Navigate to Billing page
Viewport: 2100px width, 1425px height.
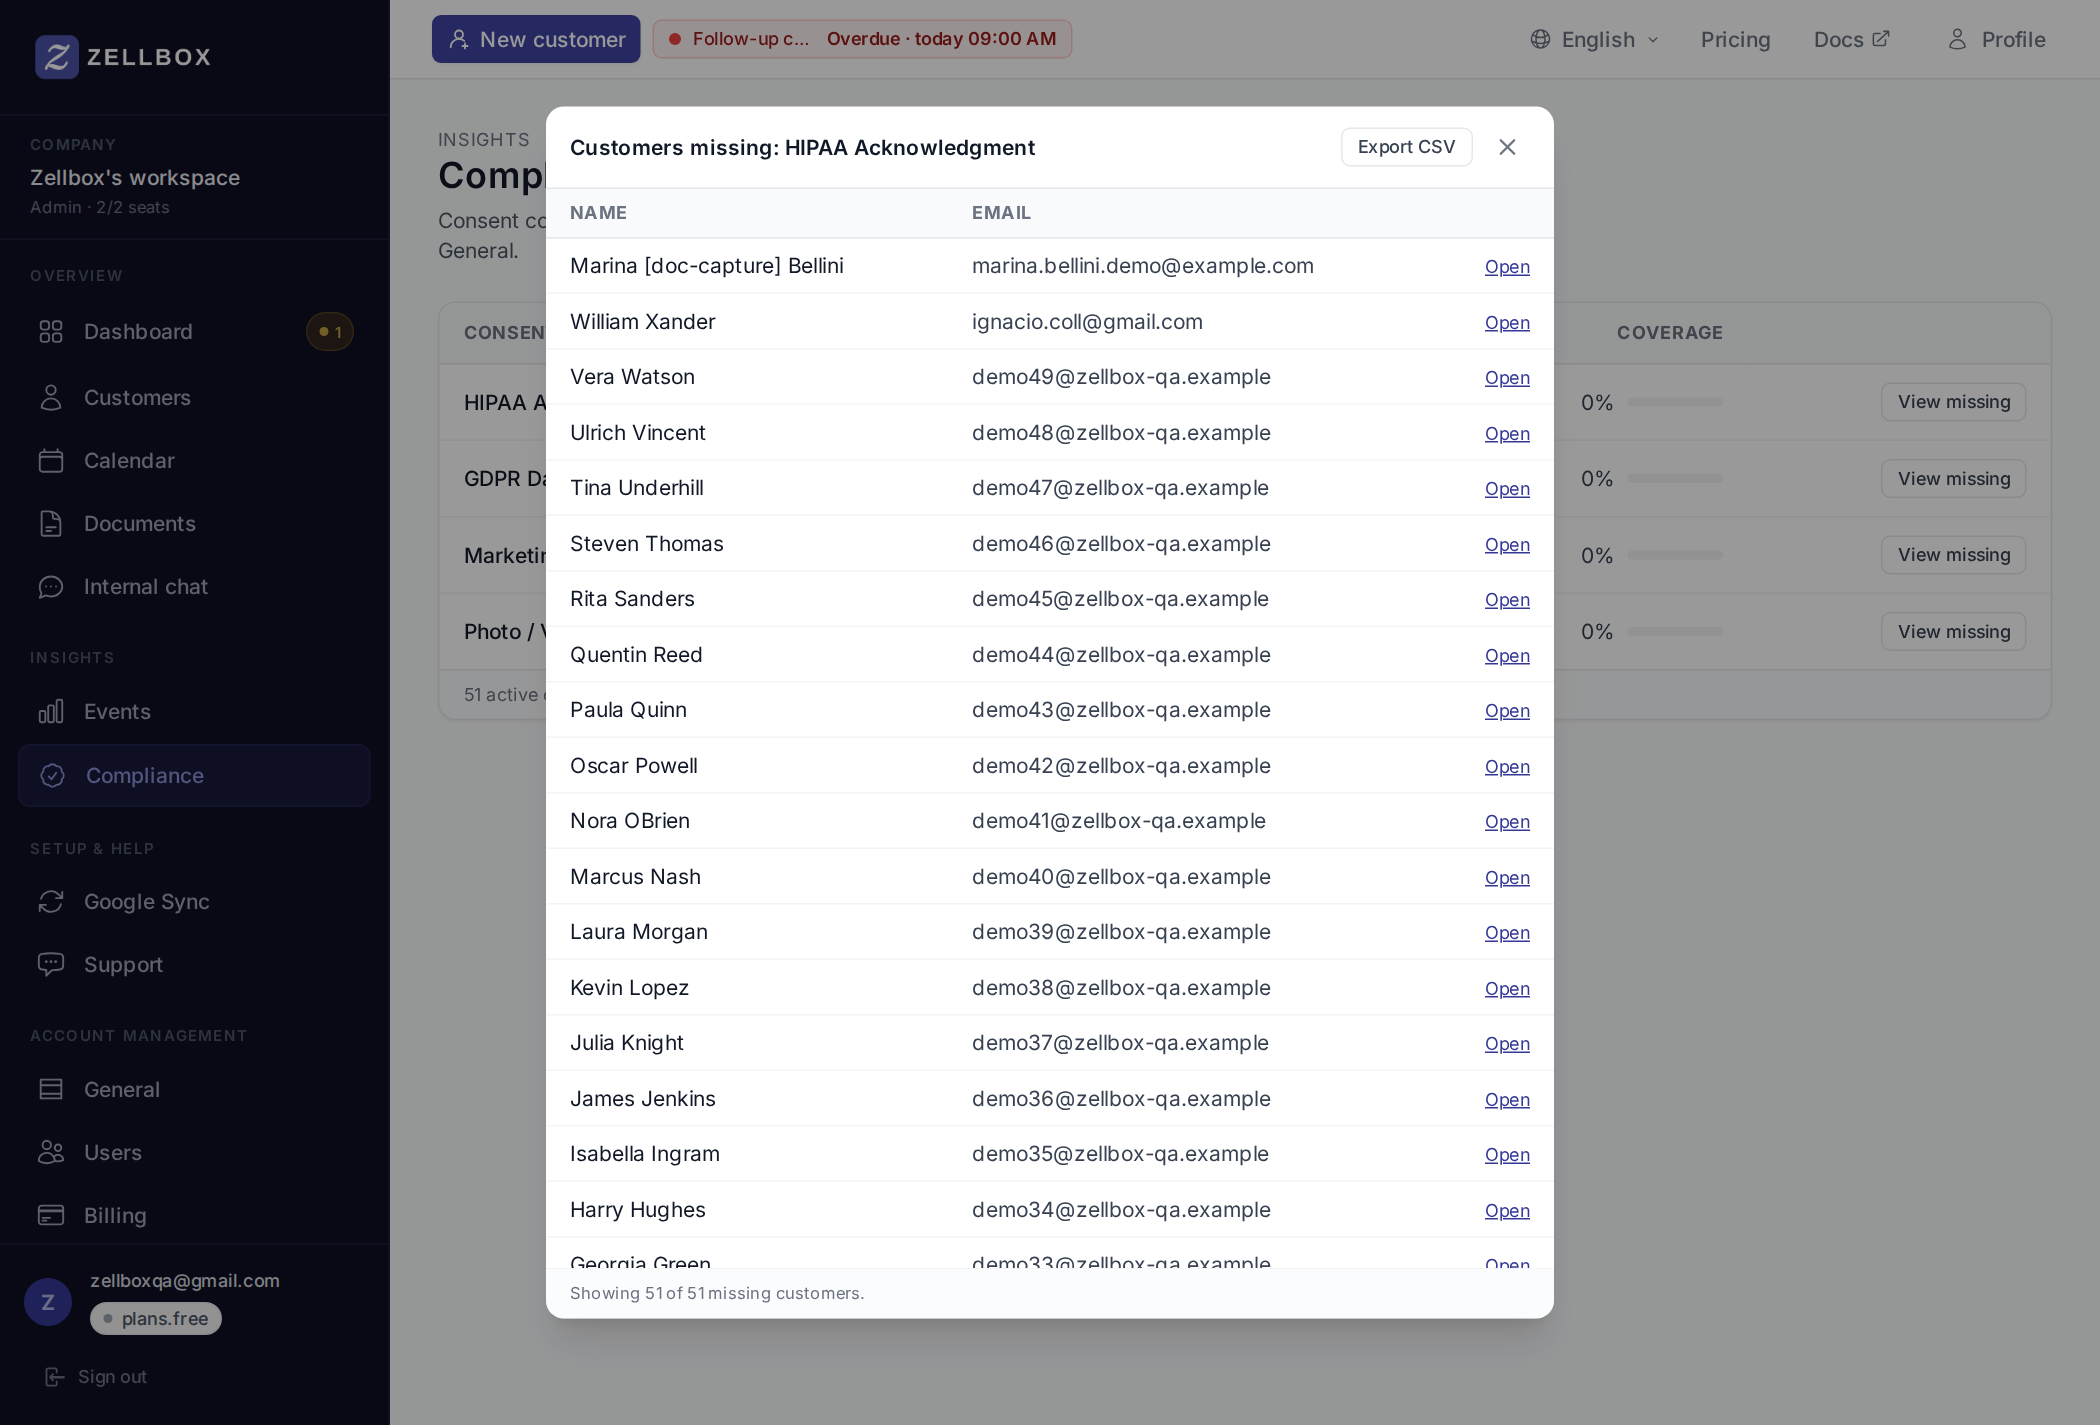[x=194, y=1216]
